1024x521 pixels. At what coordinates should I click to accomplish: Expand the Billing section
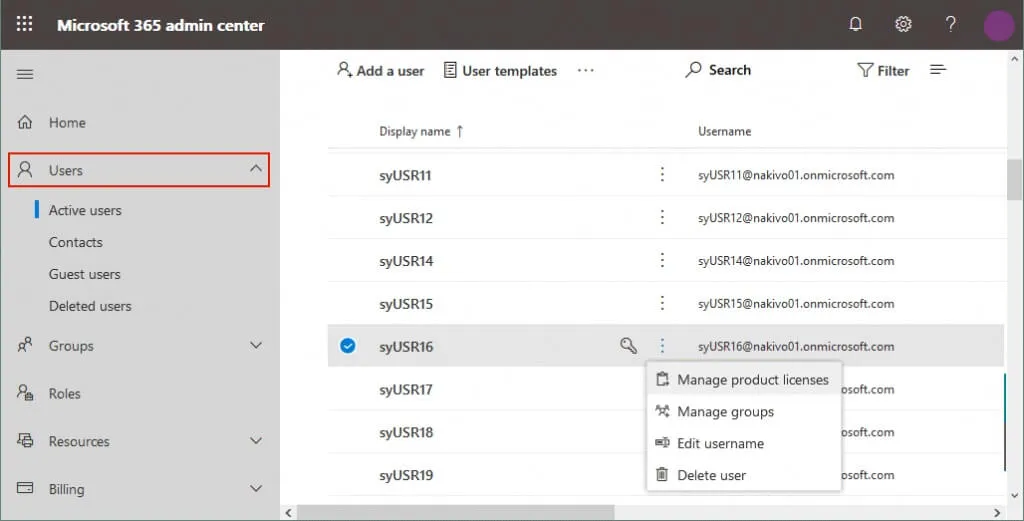tap(256, 489)
